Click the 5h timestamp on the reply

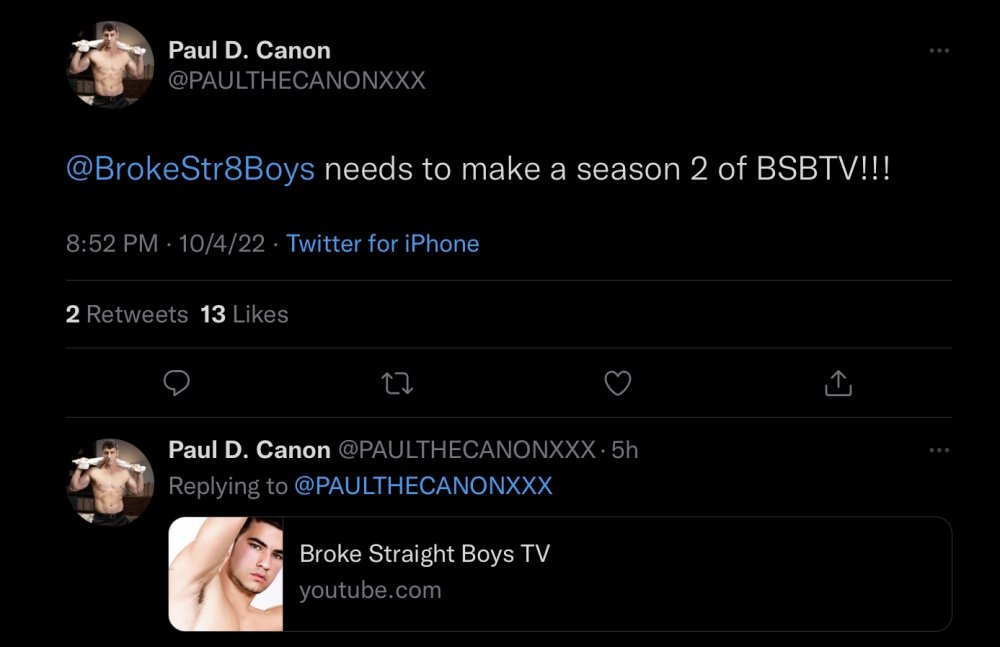[x=625, y=450]
